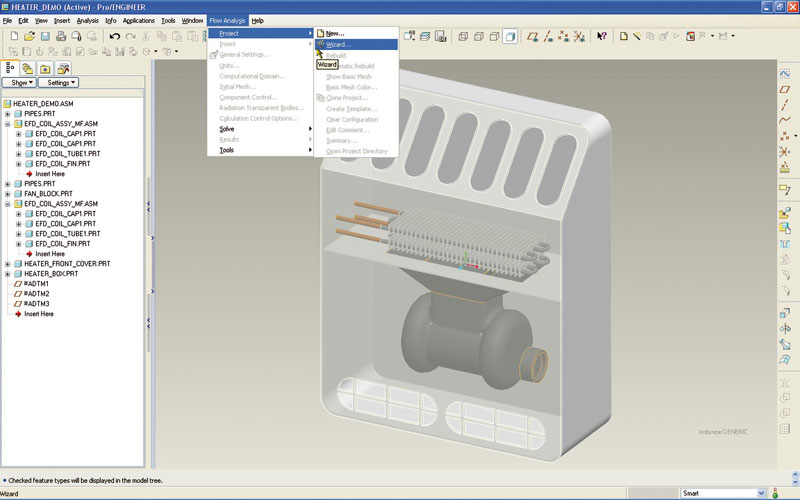Open dropdown arrow next to Flow Analysis results icon
The image size is (800, 500).
(x=712, y=36)
